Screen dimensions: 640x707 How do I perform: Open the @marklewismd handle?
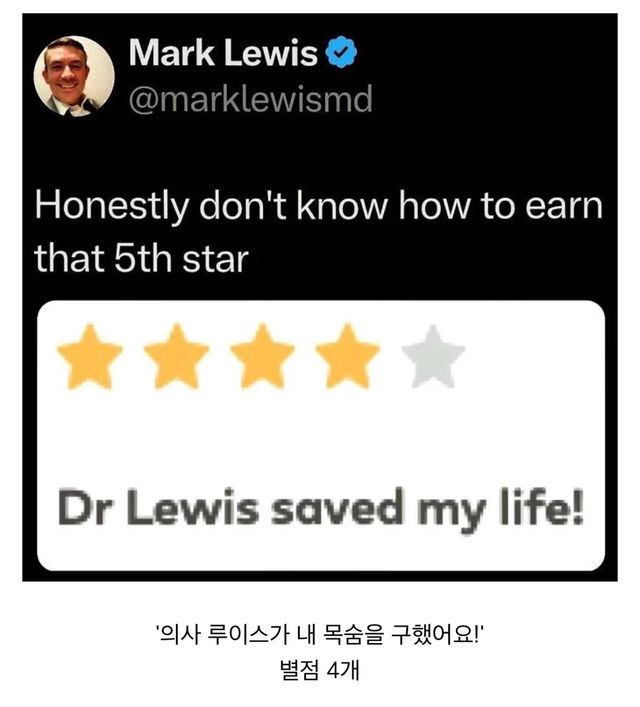click(x=251, y=99)
